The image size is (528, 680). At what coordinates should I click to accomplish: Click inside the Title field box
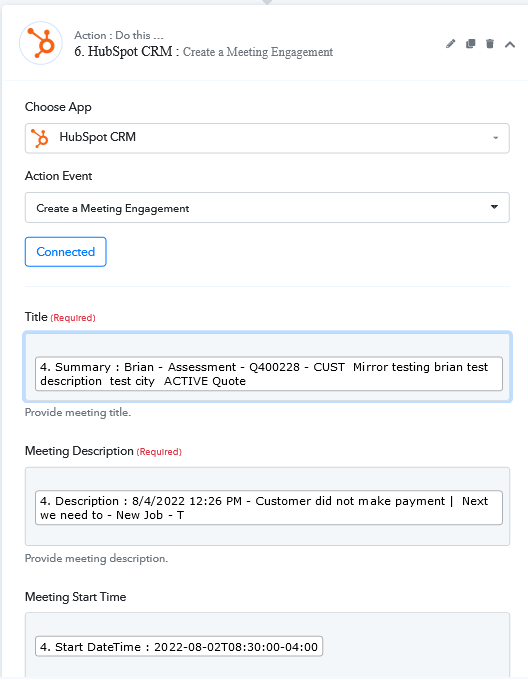pyautogui.click(x=267, y=367)
